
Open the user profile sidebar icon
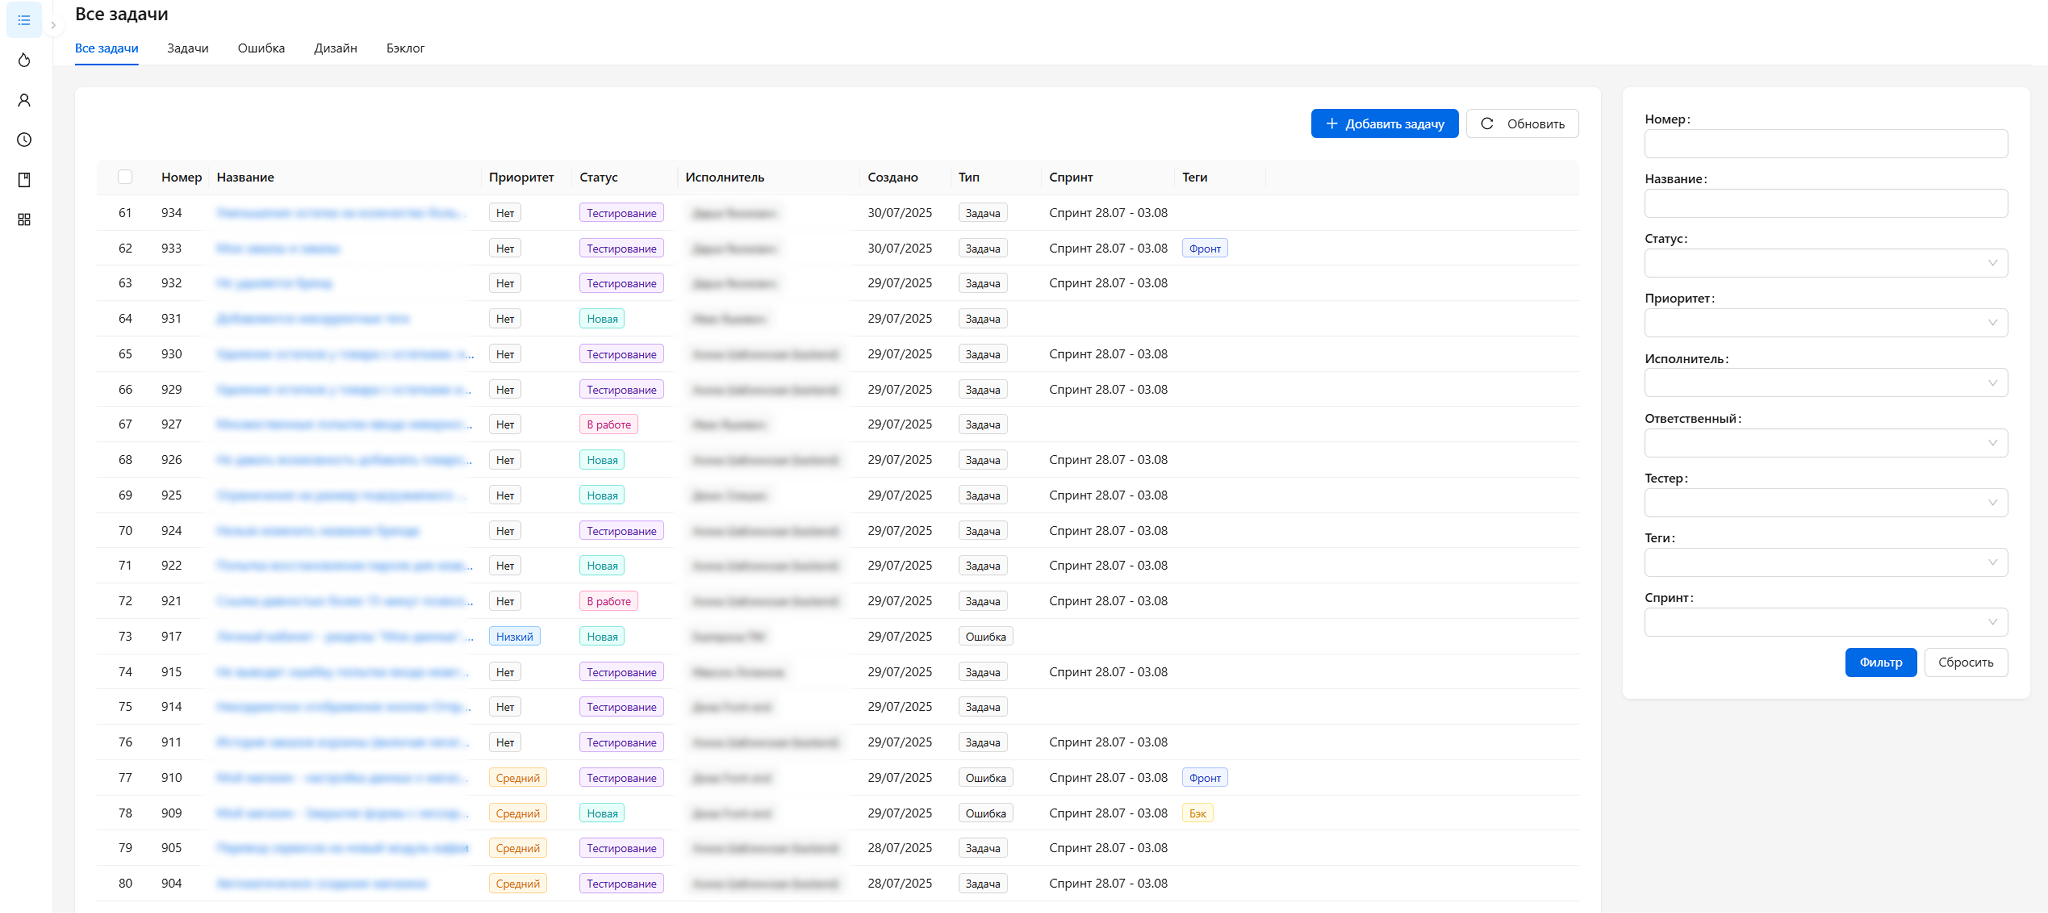[24, 100]
